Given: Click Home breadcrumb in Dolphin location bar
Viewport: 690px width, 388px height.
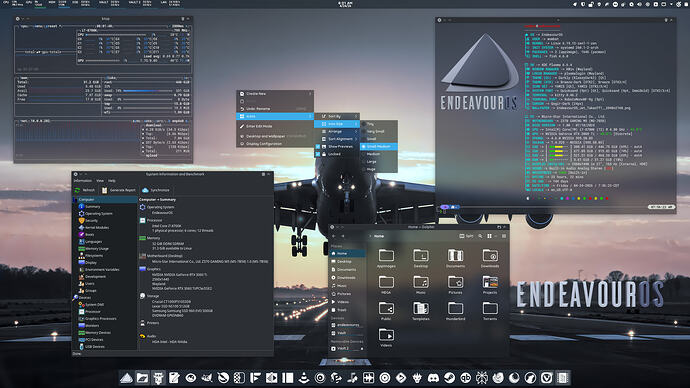Looking at the screenshot, I should [379, 236].
